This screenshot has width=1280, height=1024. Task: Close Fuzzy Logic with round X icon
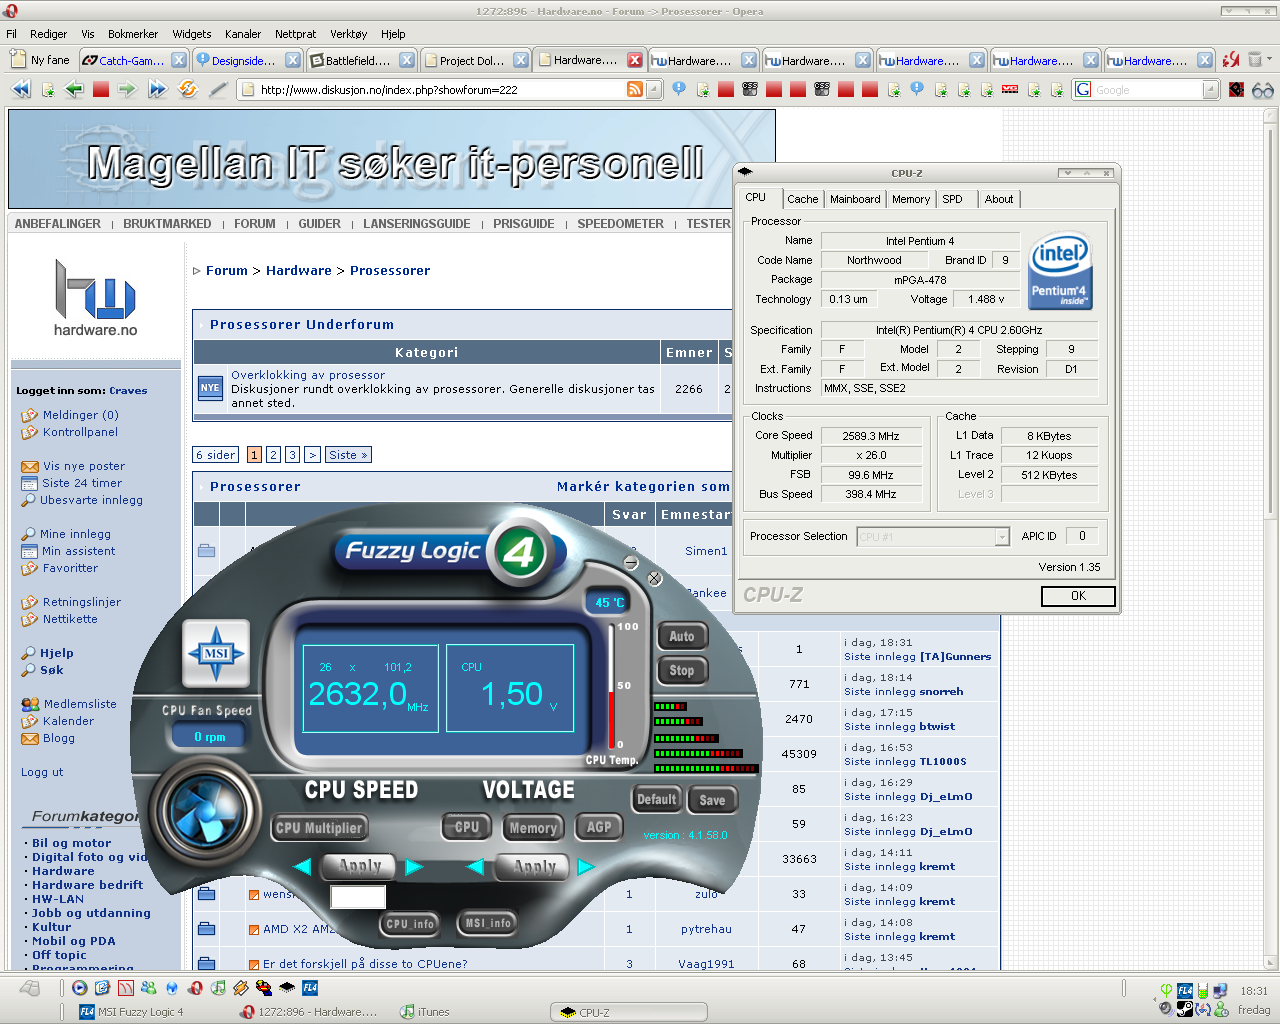pyautogui.click(x=655, y=578)
